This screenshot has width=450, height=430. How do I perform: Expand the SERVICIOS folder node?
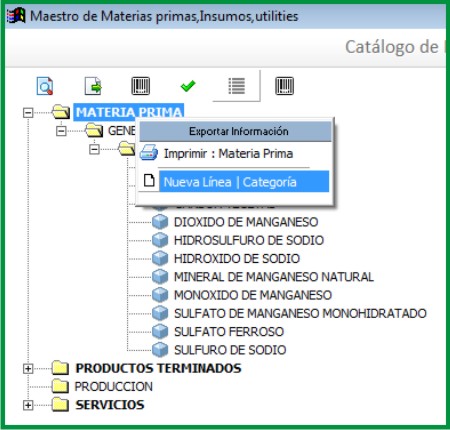point(28,405)
